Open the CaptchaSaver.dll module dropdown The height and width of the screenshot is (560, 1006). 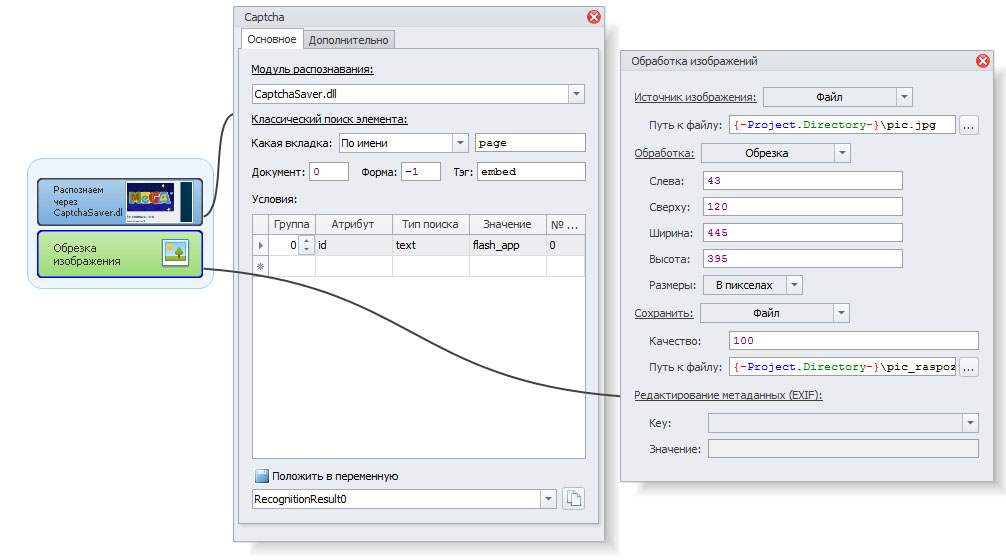(x=576, y=94)
